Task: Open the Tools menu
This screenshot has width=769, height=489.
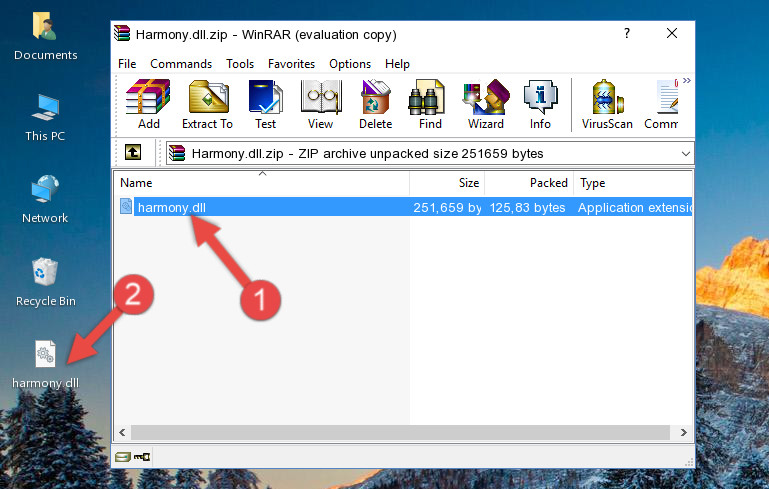Action: [x=240, y=64]
